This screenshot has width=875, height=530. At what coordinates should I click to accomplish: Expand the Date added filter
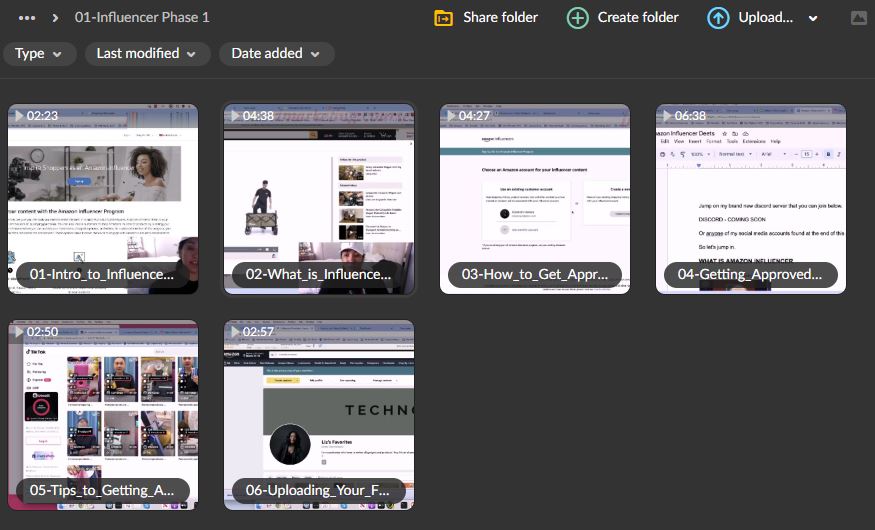point(276,54)
